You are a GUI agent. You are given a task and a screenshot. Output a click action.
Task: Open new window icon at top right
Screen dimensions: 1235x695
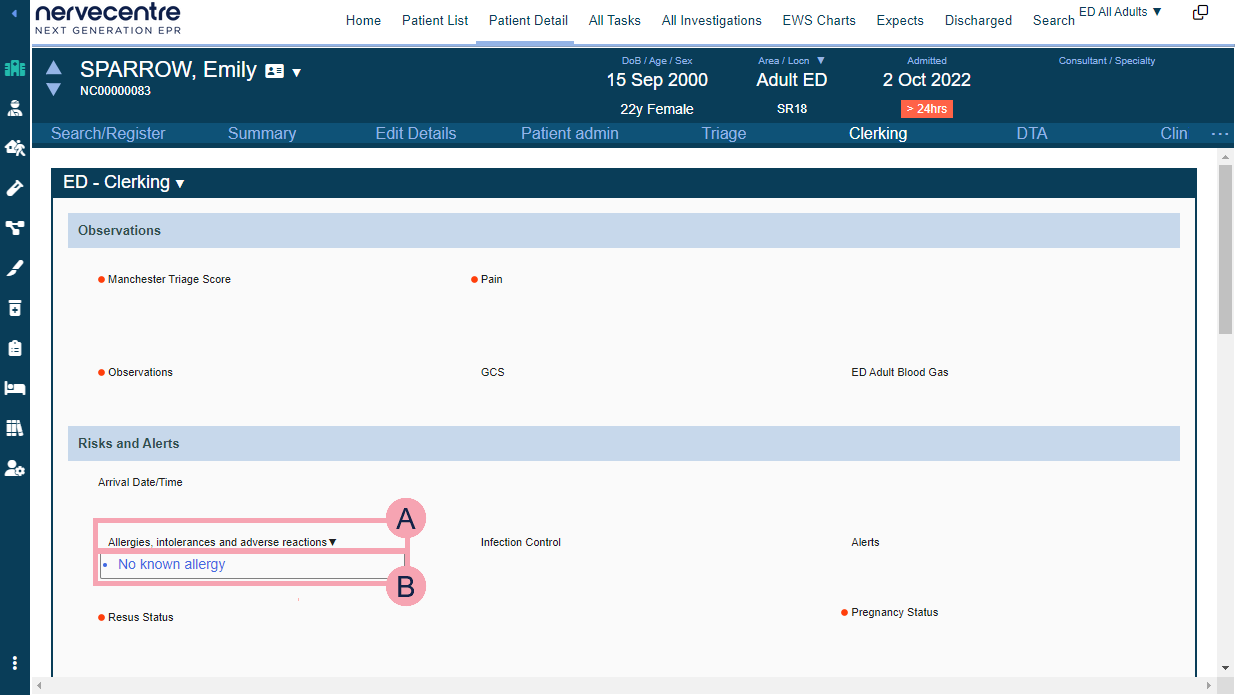[x=1200, y=13]
